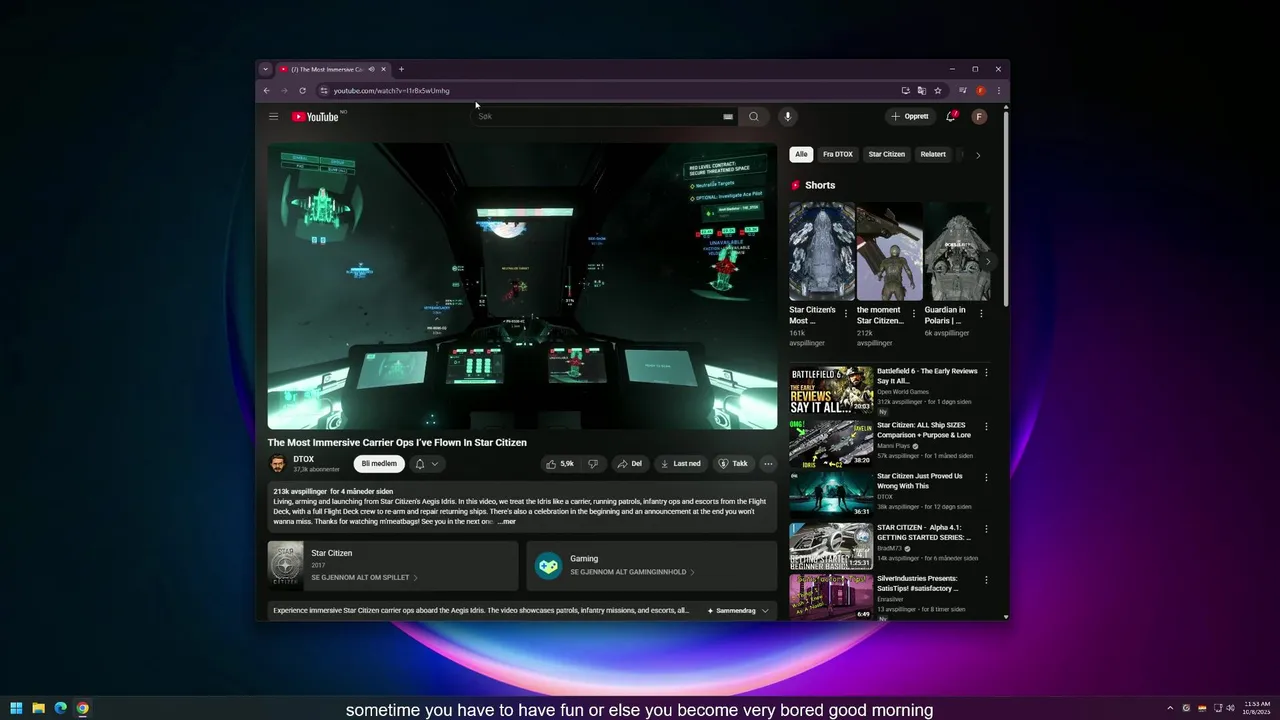The width and height of the screenshot is (1280, 720).
Task: Dislike the video with the thumbs-down icon
Action: click(593, 464)
